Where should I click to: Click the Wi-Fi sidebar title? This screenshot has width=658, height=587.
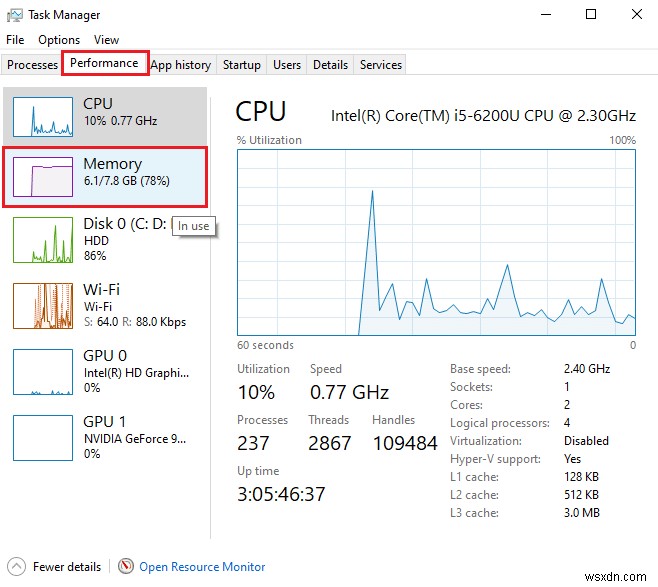(x=102, y=289)
